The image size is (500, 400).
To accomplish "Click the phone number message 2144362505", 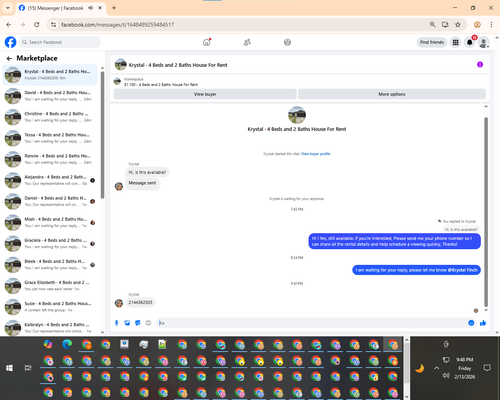I will (140, 302).
